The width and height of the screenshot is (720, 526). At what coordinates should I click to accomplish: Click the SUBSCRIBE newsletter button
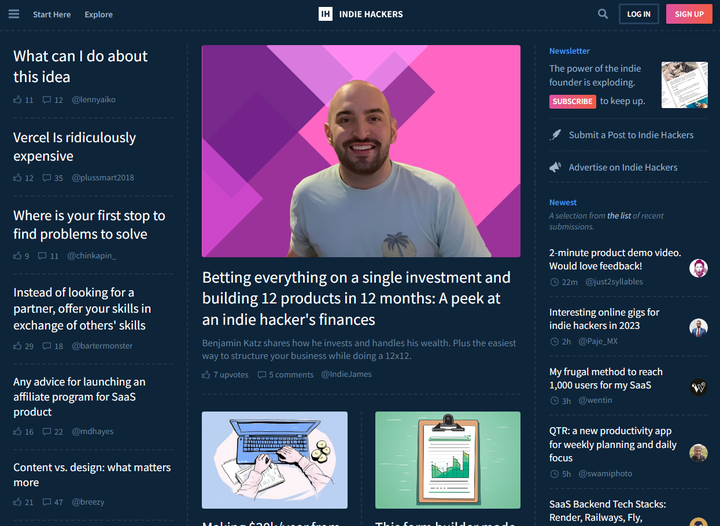coord(573,101)
